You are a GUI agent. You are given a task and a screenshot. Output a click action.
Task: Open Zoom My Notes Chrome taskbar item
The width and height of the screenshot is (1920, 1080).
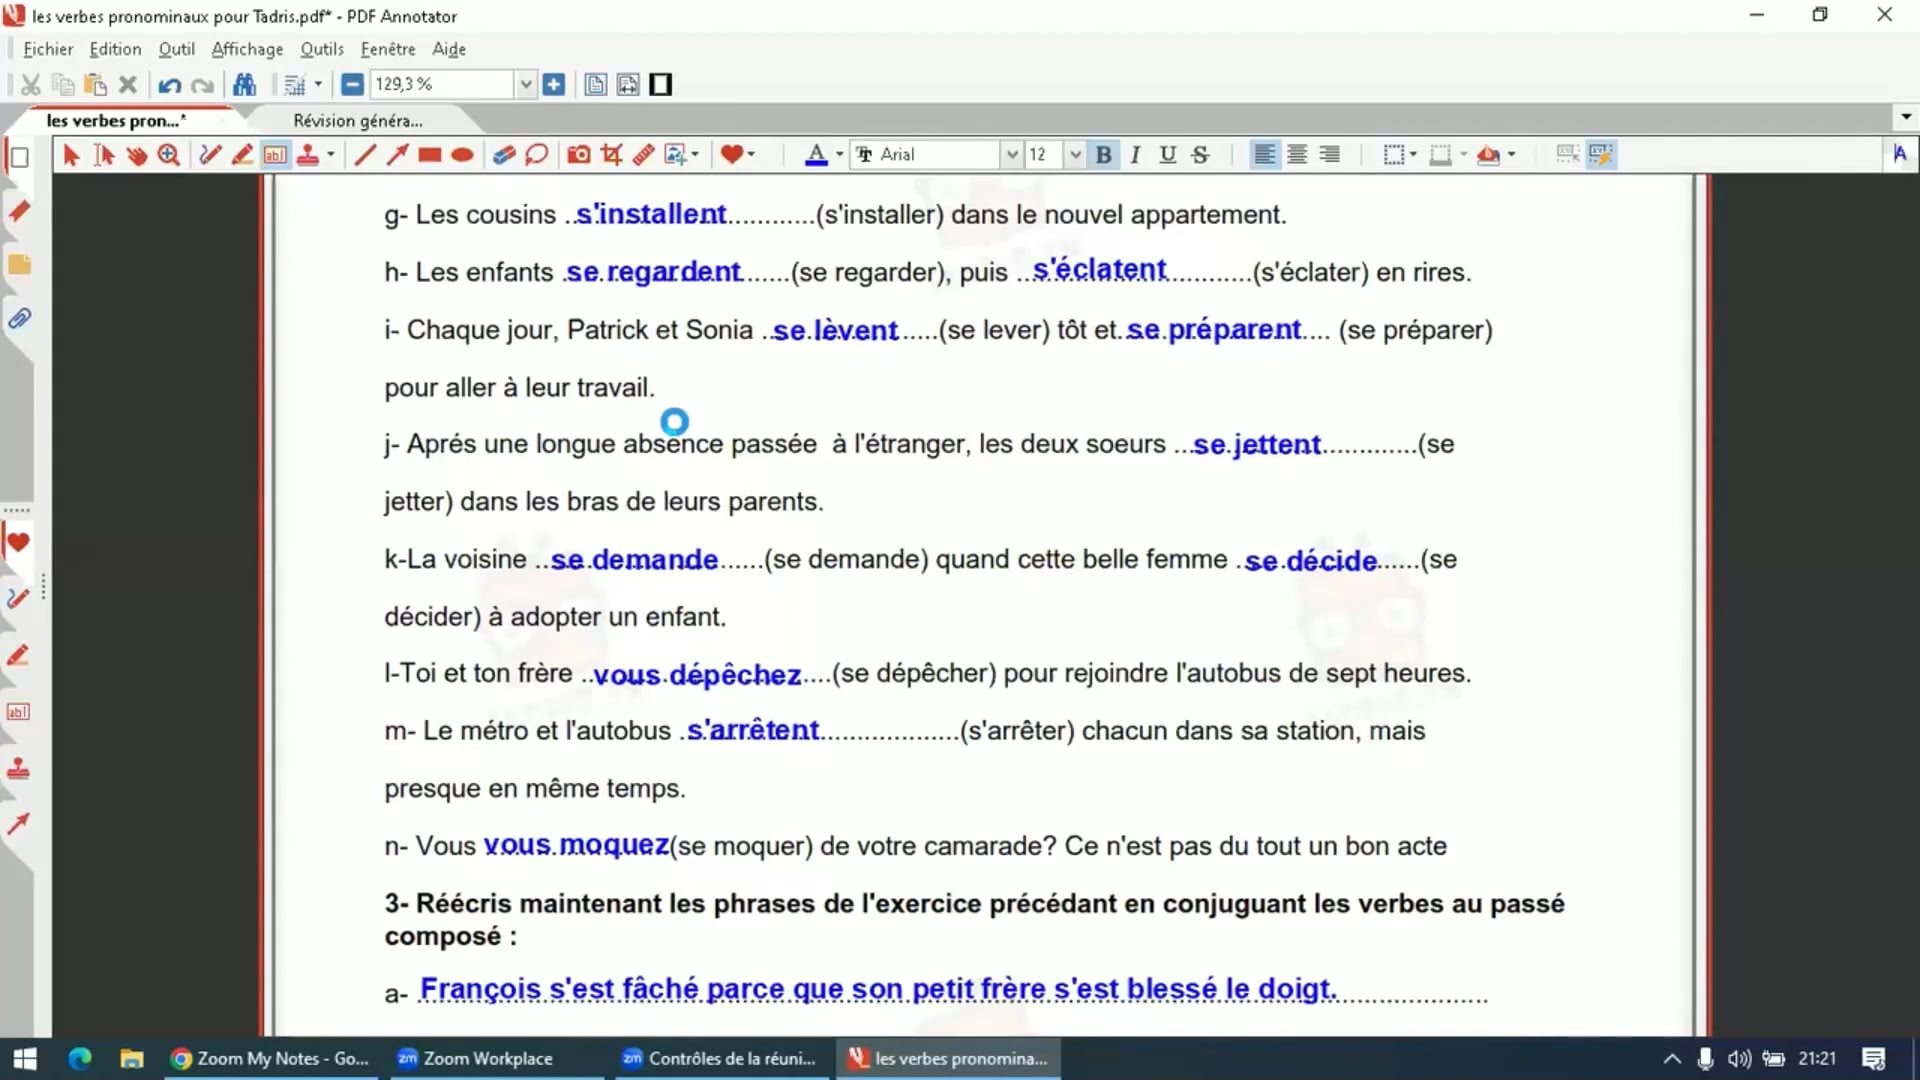[270, 1058]
